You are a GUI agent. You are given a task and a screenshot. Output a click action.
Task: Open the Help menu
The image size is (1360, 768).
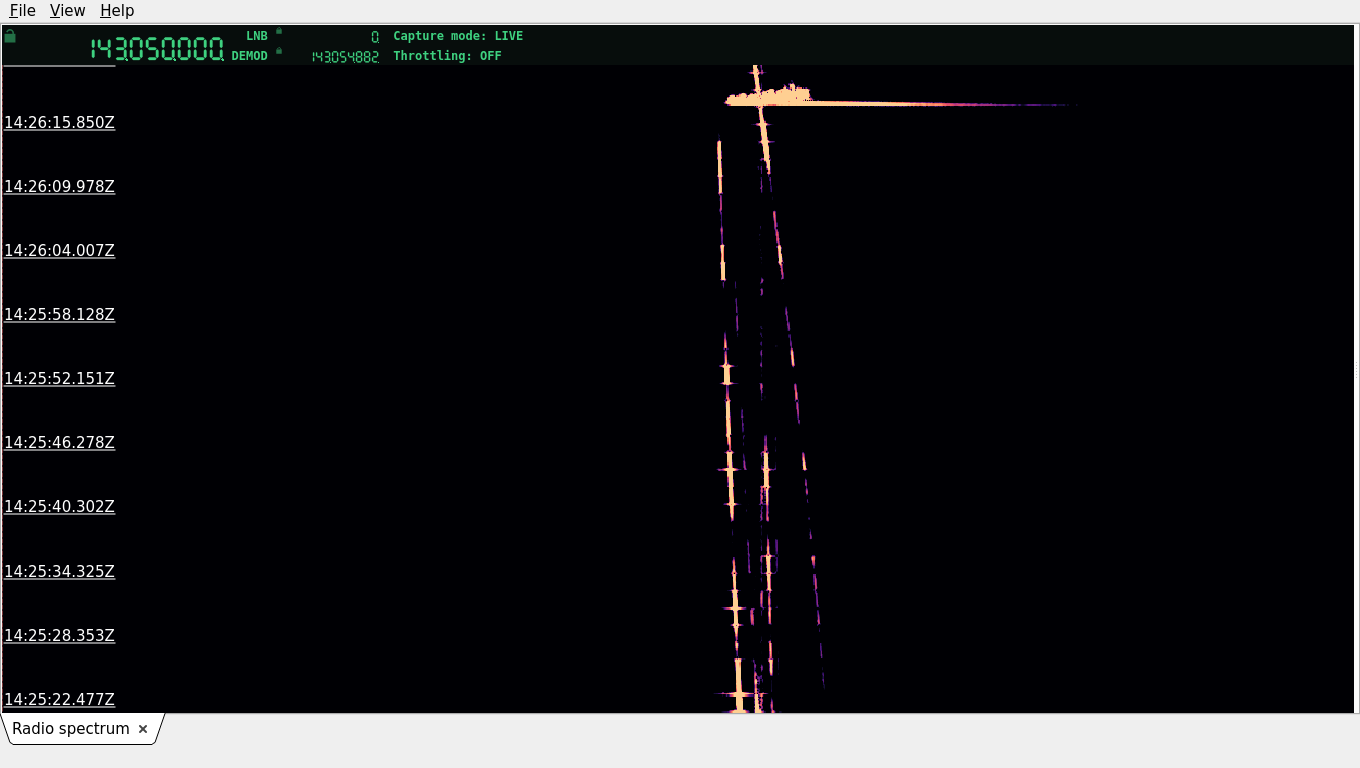117,11
